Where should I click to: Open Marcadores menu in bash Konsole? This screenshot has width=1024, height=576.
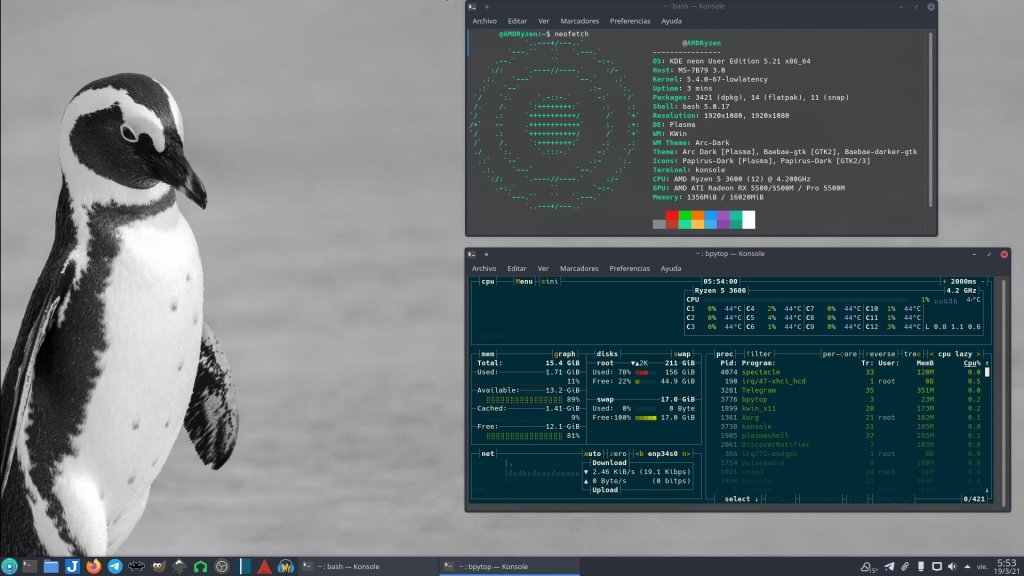pos(580,20)
